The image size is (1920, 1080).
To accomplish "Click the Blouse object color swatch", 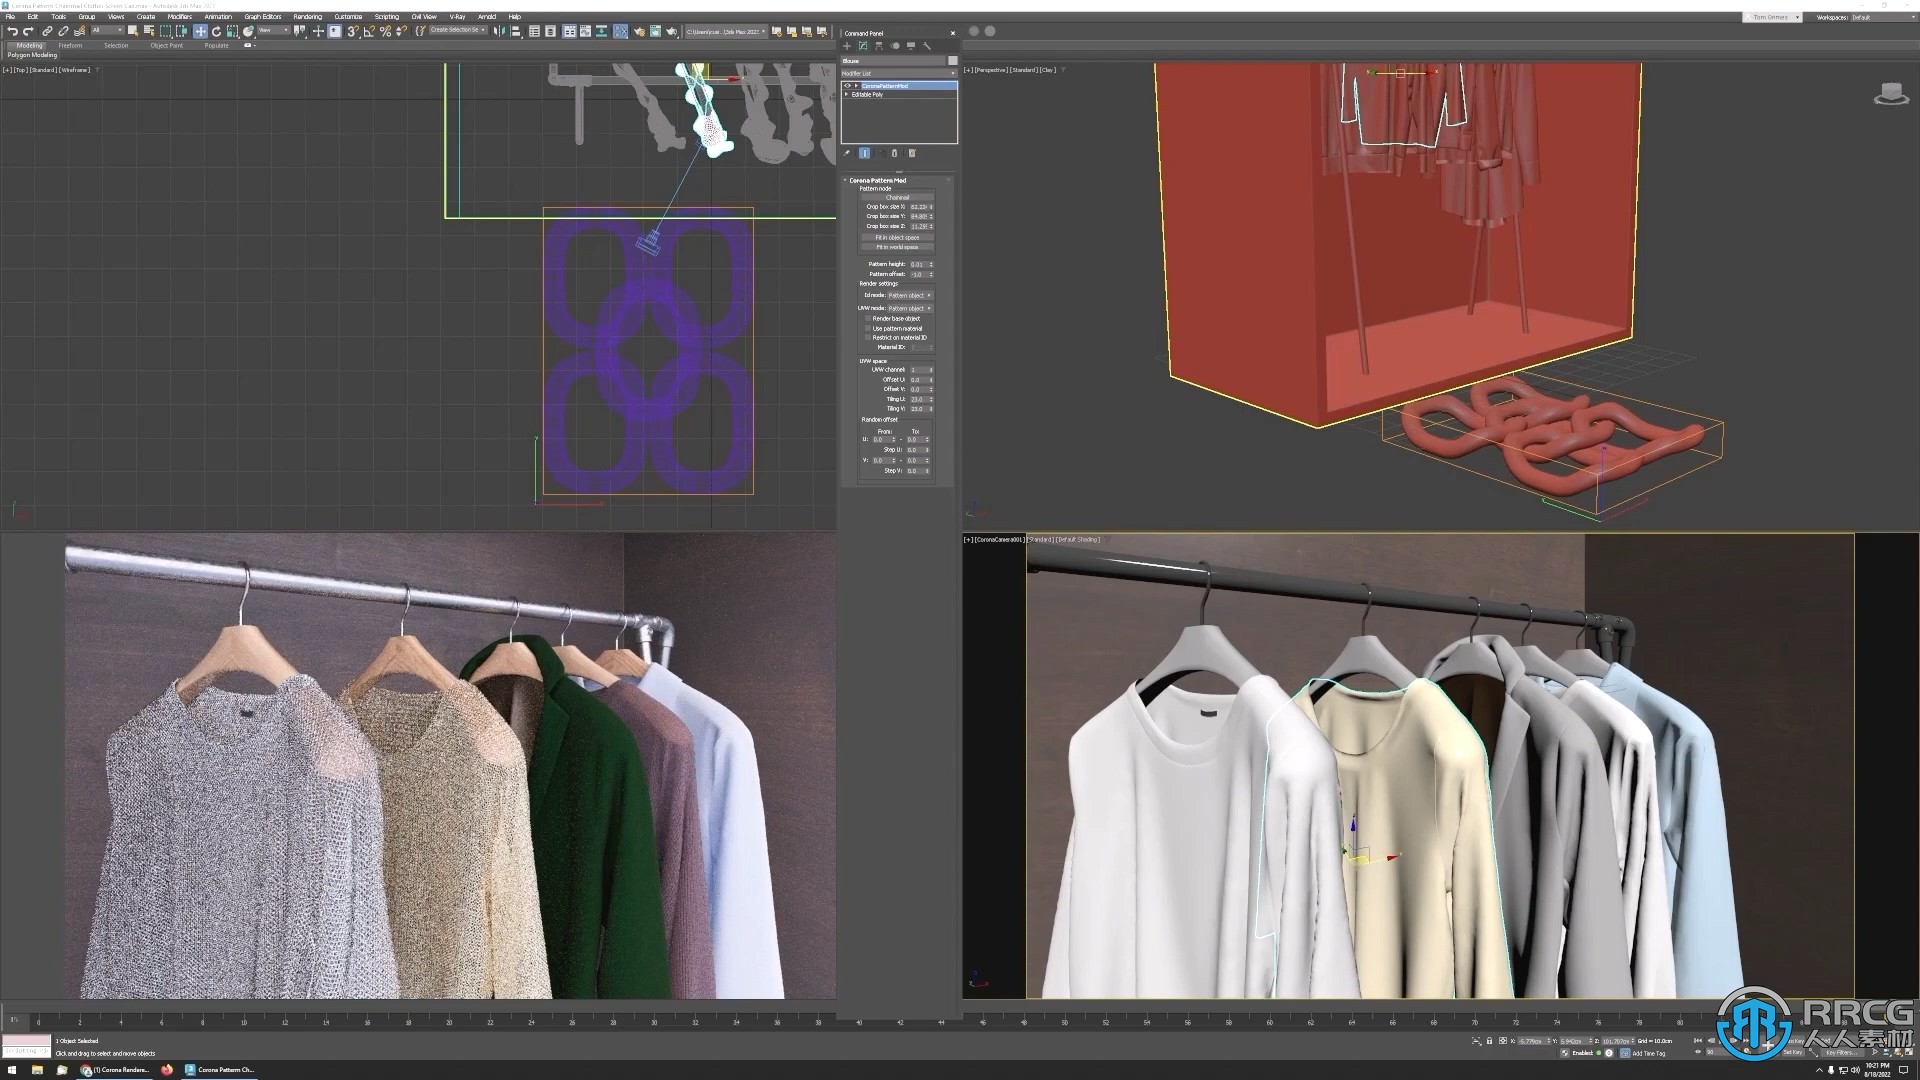I will tap(953, 61).
